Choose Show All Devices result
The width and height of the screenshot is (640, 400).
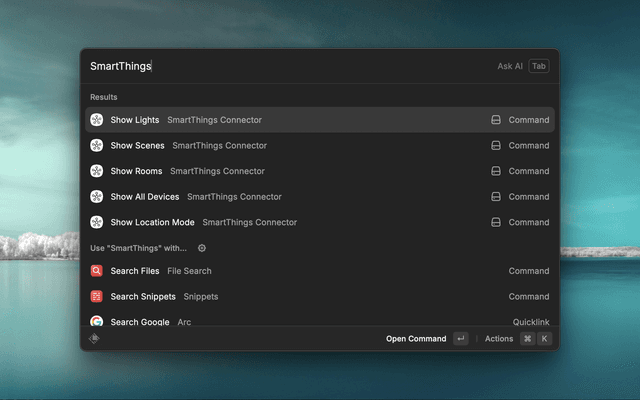(x=145, y=197)
